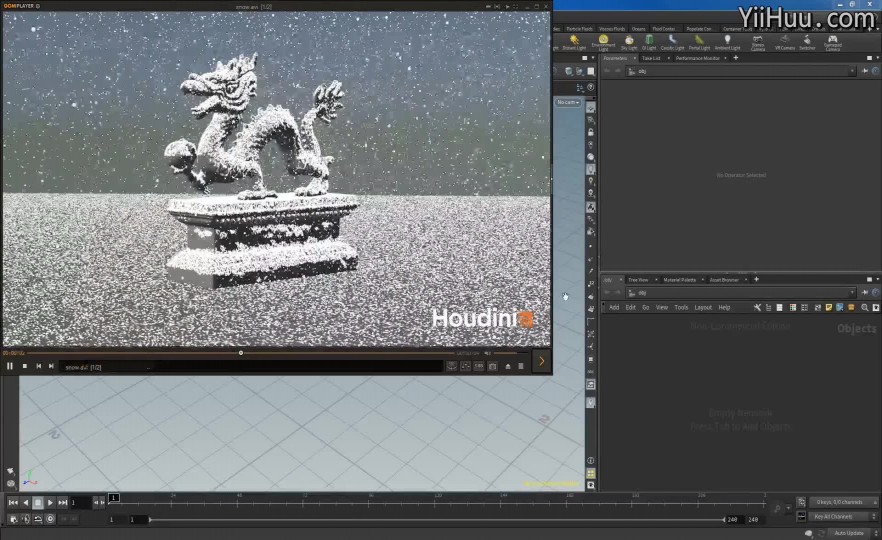The height and width of the screenshot is (540, 882).
Task: Select the Stereo Camera shelf tool
Action: click(x=758, y=43)
